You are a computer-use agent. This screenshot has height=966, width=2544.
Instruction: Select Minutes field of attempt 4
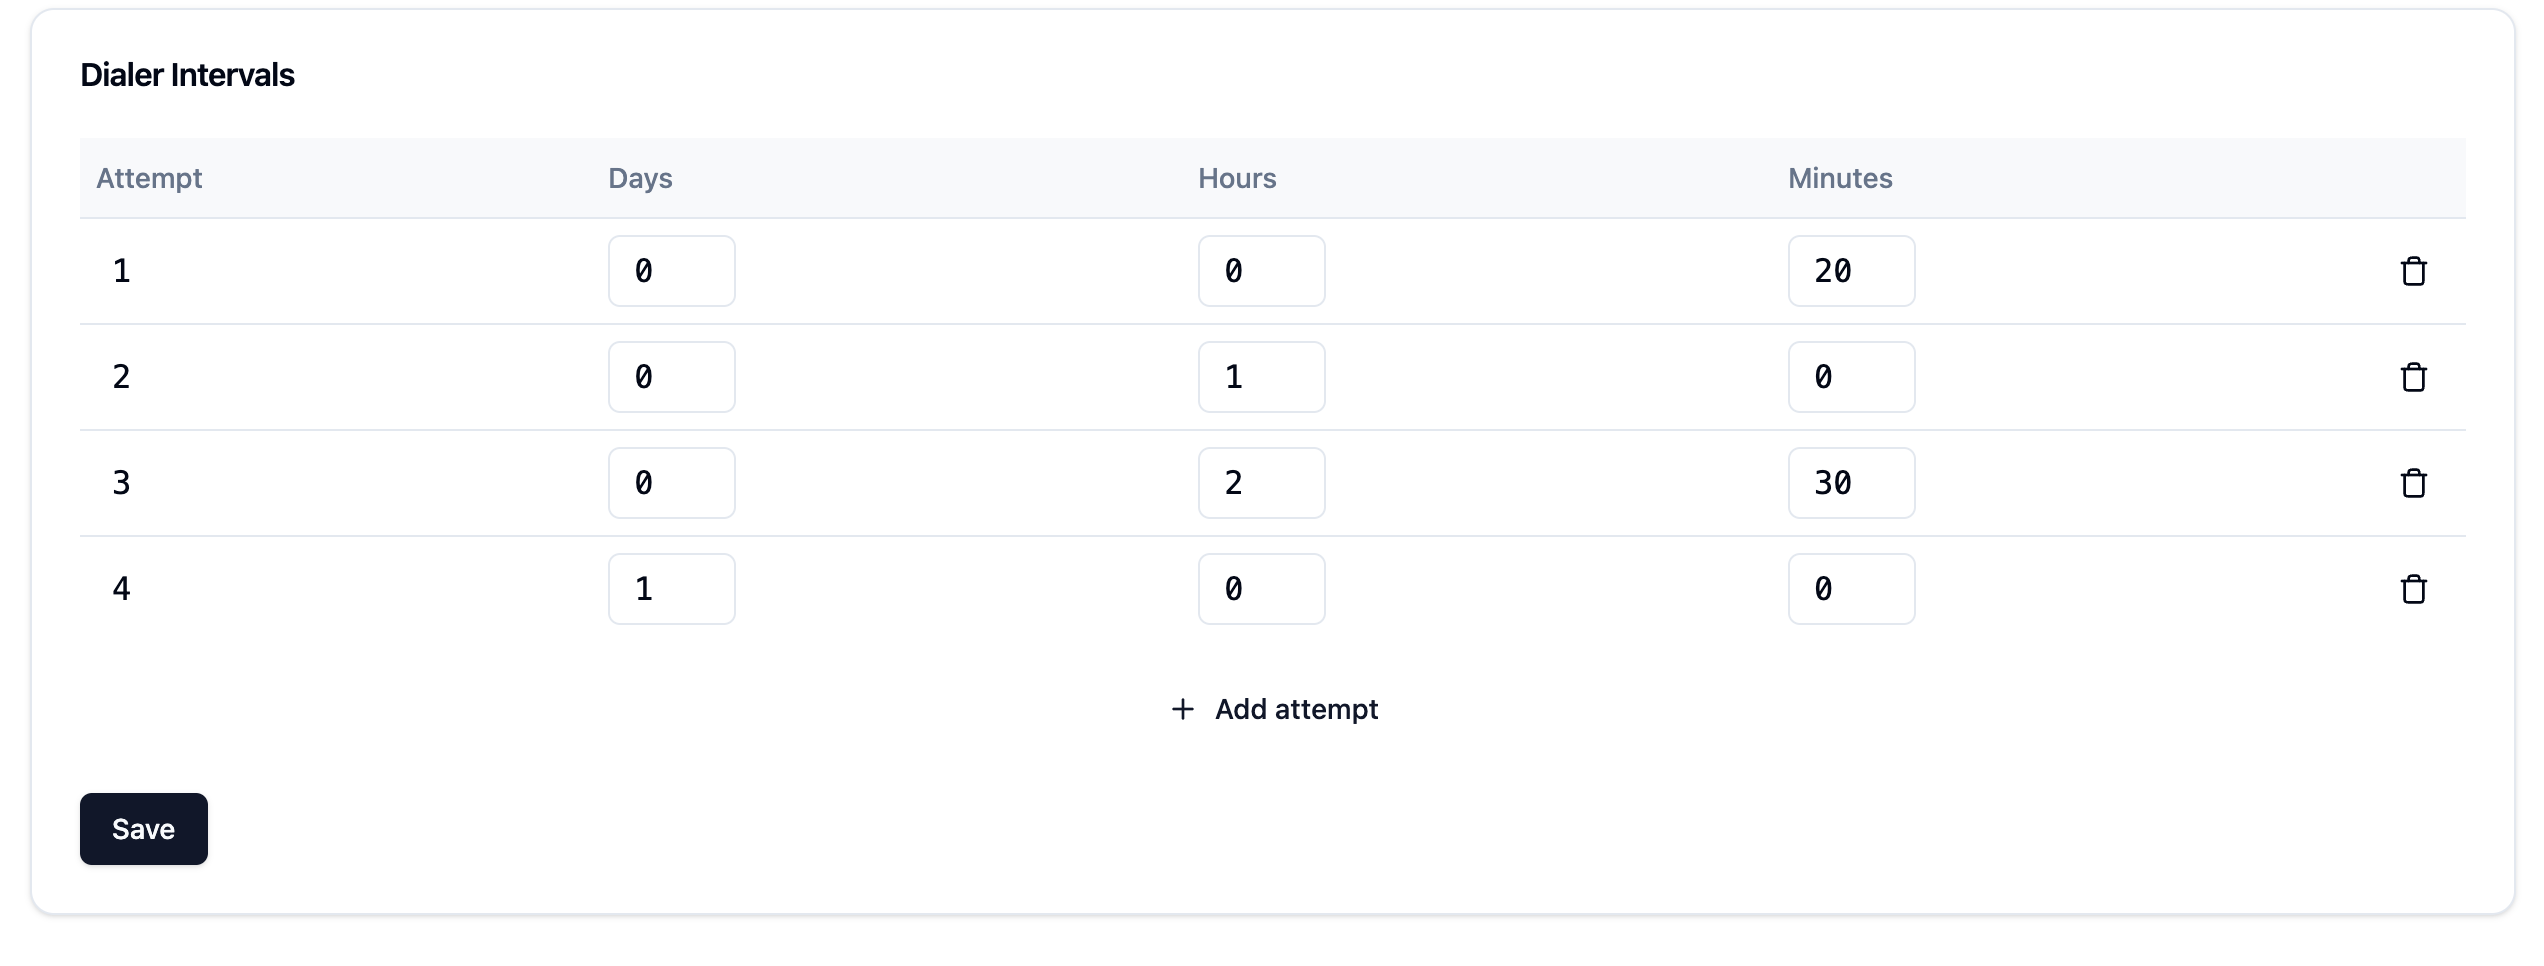(x=1851, y=589)
